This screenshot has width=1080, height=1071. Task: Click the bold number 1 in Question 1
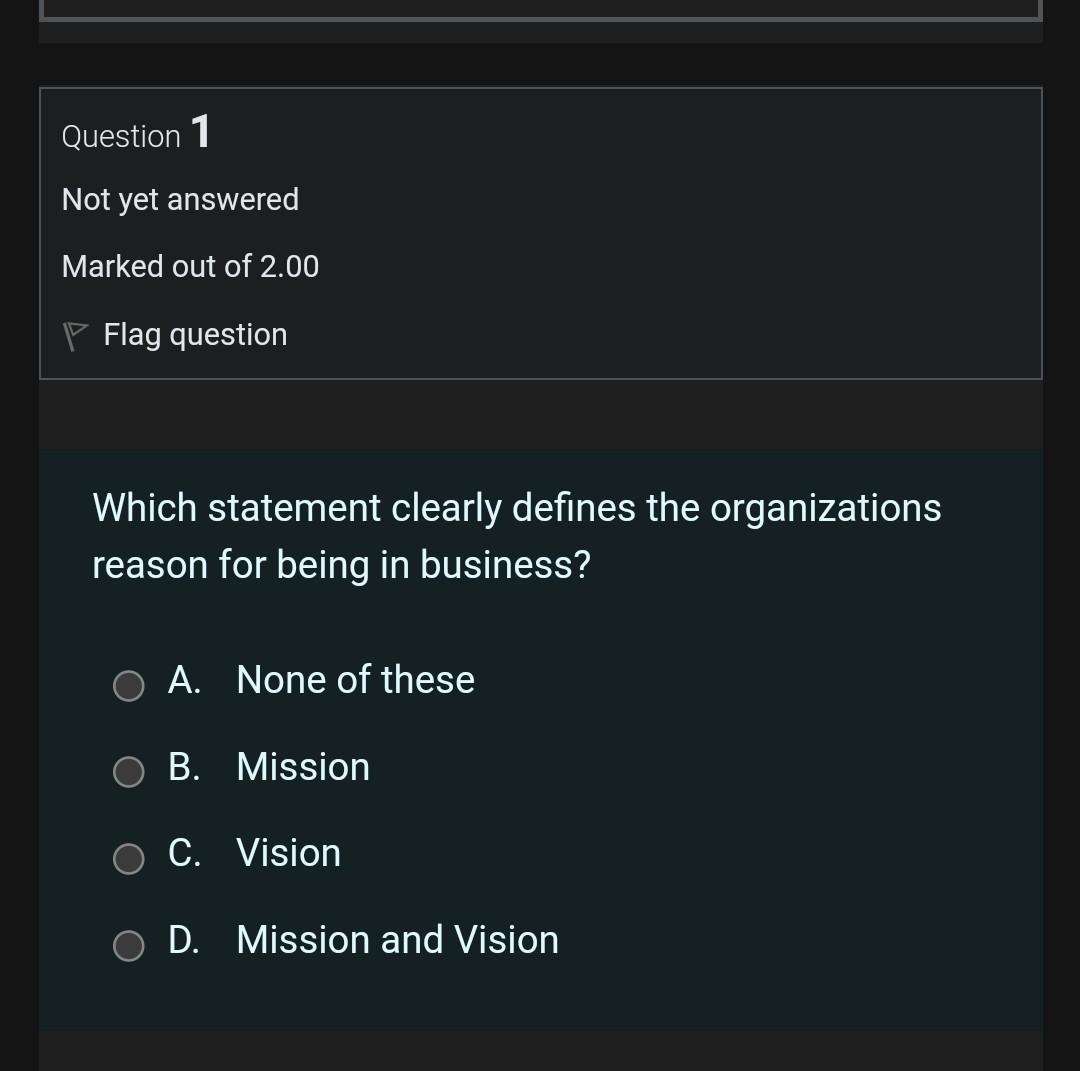(x=202, y=133)
